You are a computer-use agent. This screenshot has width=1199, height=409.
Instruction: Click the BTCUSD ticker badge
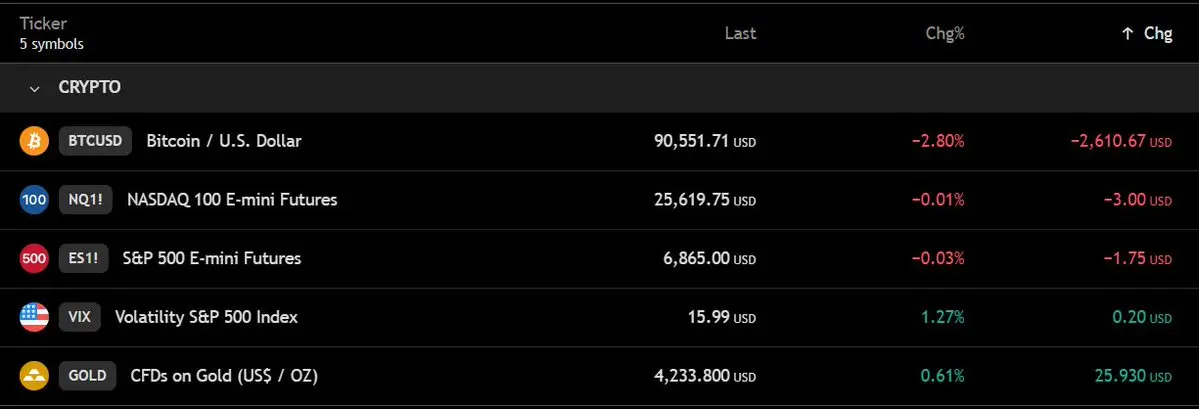(x=95, y=141)
